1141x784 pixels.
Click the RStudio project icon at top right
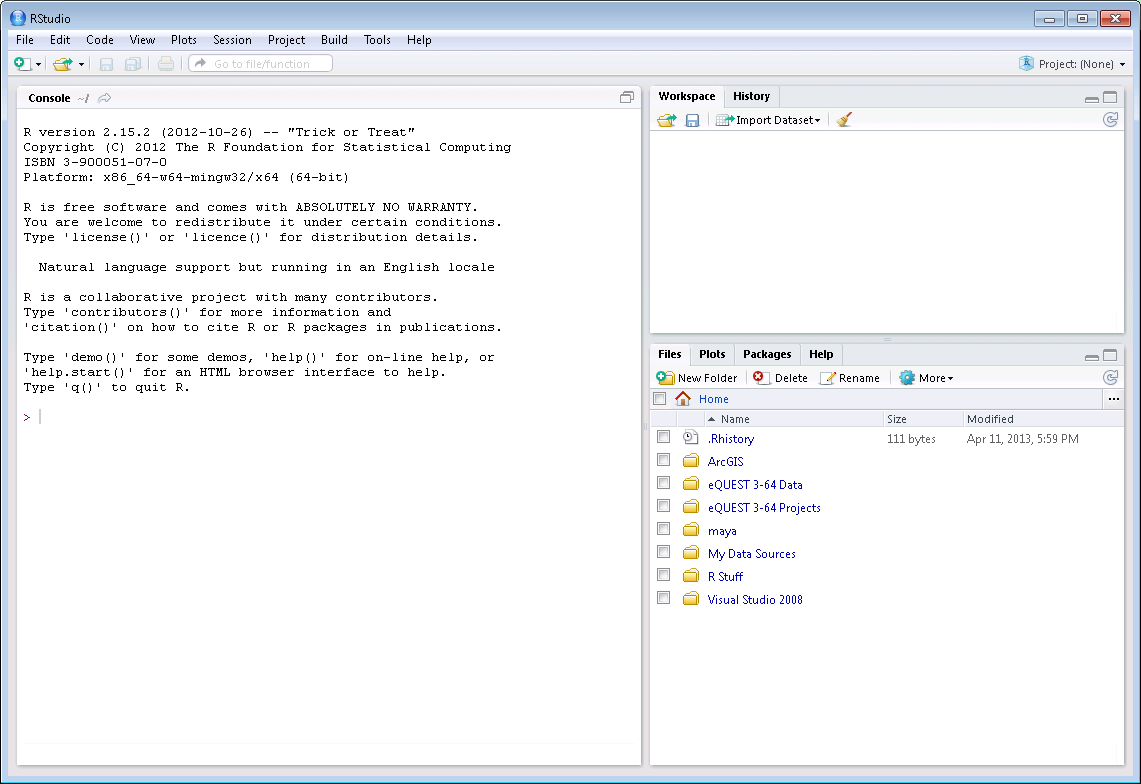point(1026,63)
